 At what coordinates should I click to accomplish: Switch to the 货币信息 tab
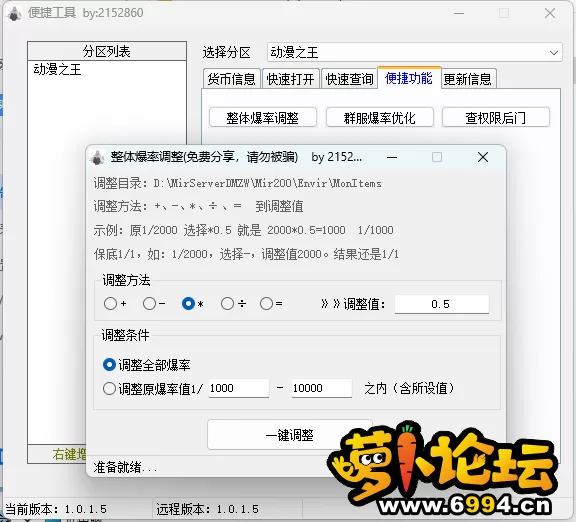click(231, 79)
